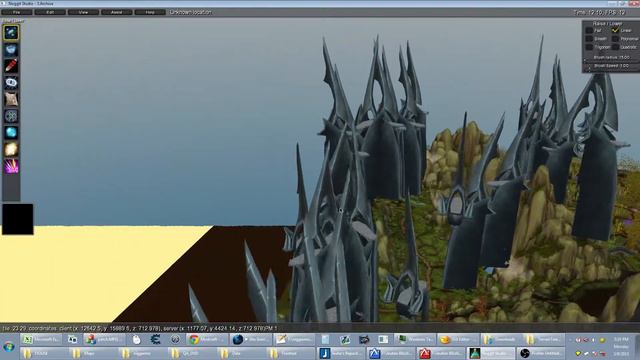Click the Unknown location label
Screen dimensions: 640x360
click(x=191, y=12)
